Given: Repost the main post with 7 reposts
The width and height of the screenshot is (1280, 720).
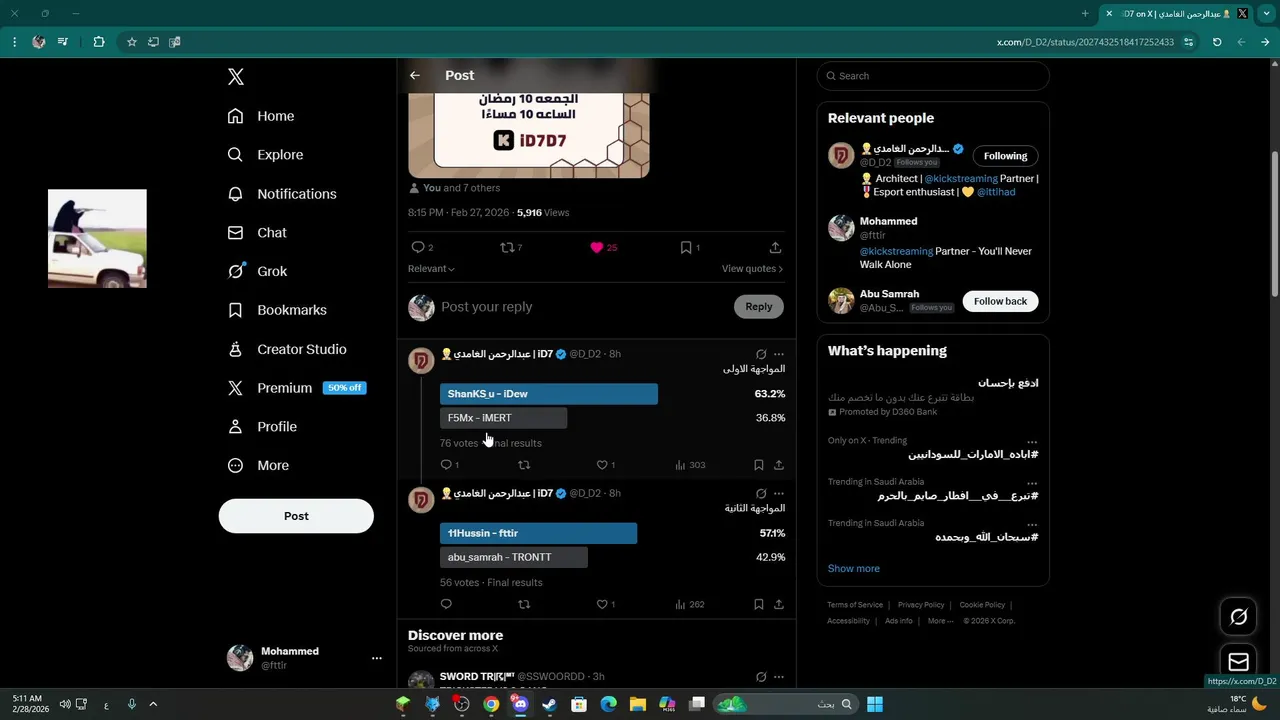Looking at the screenshot, I should [511, 247].
